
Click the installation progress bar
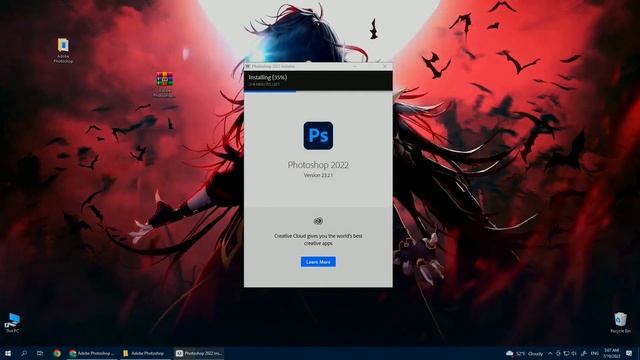click(x=318, y=91)
